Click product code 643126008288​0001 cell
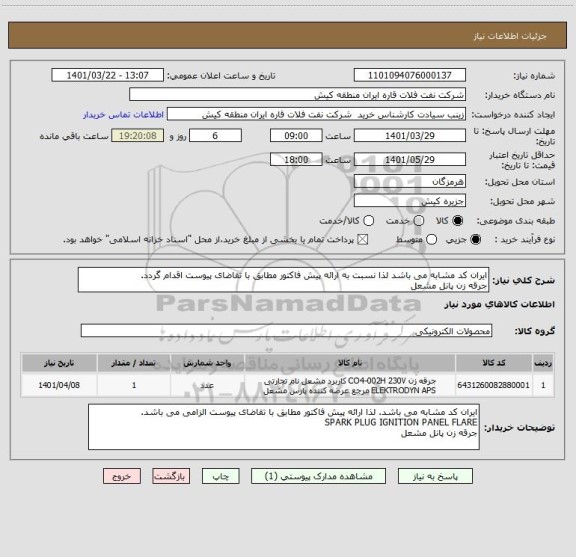 point(494,385)
